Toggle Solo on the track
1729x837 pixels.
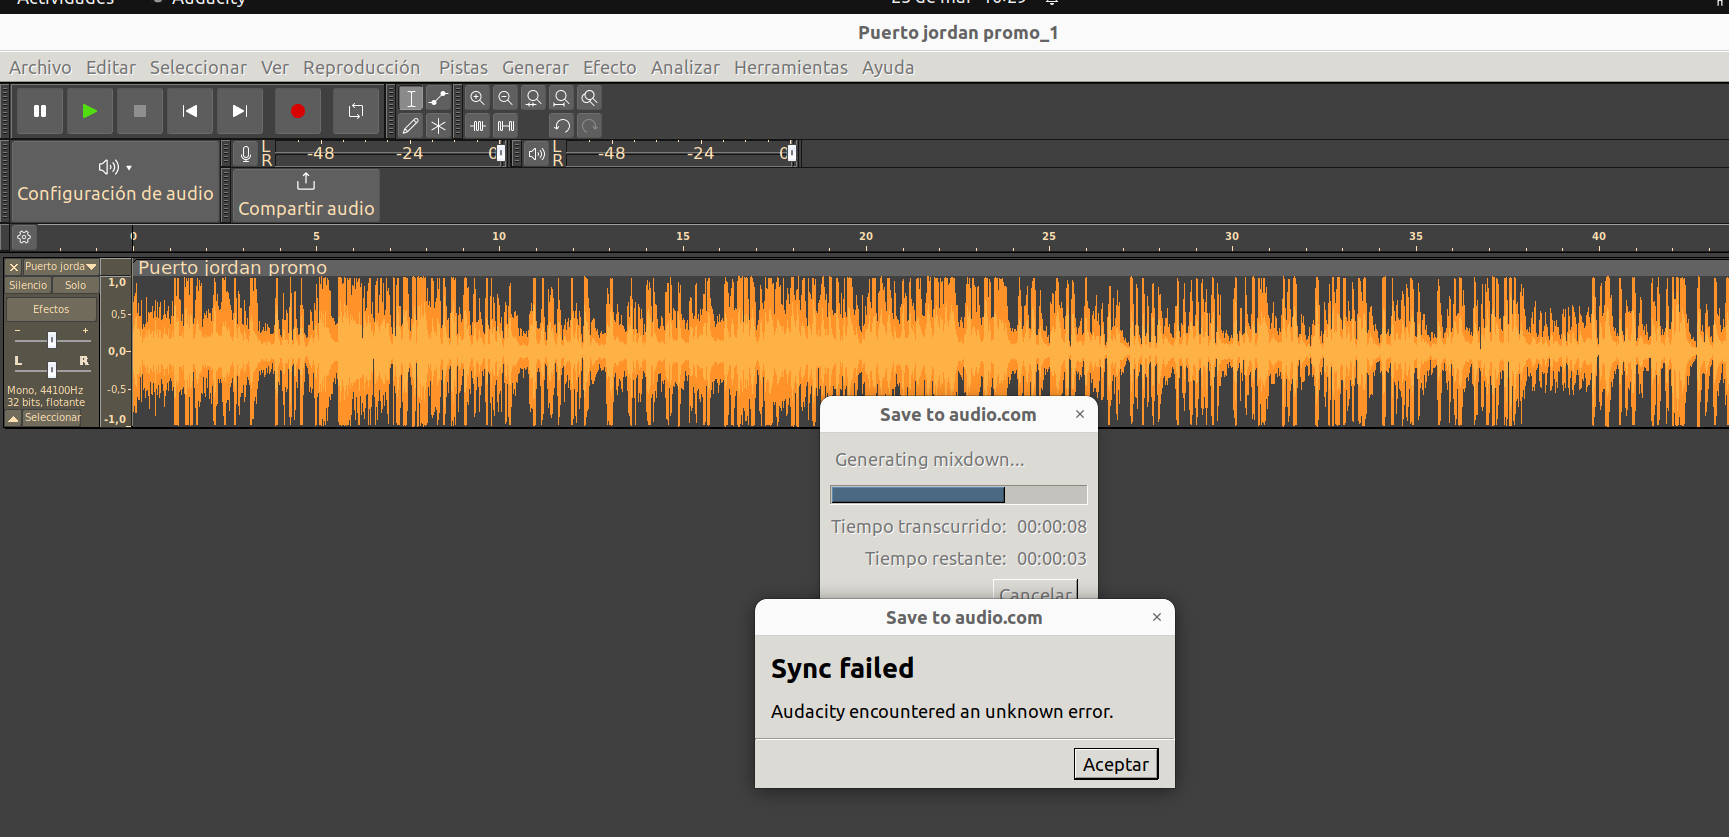click(76, 285)
